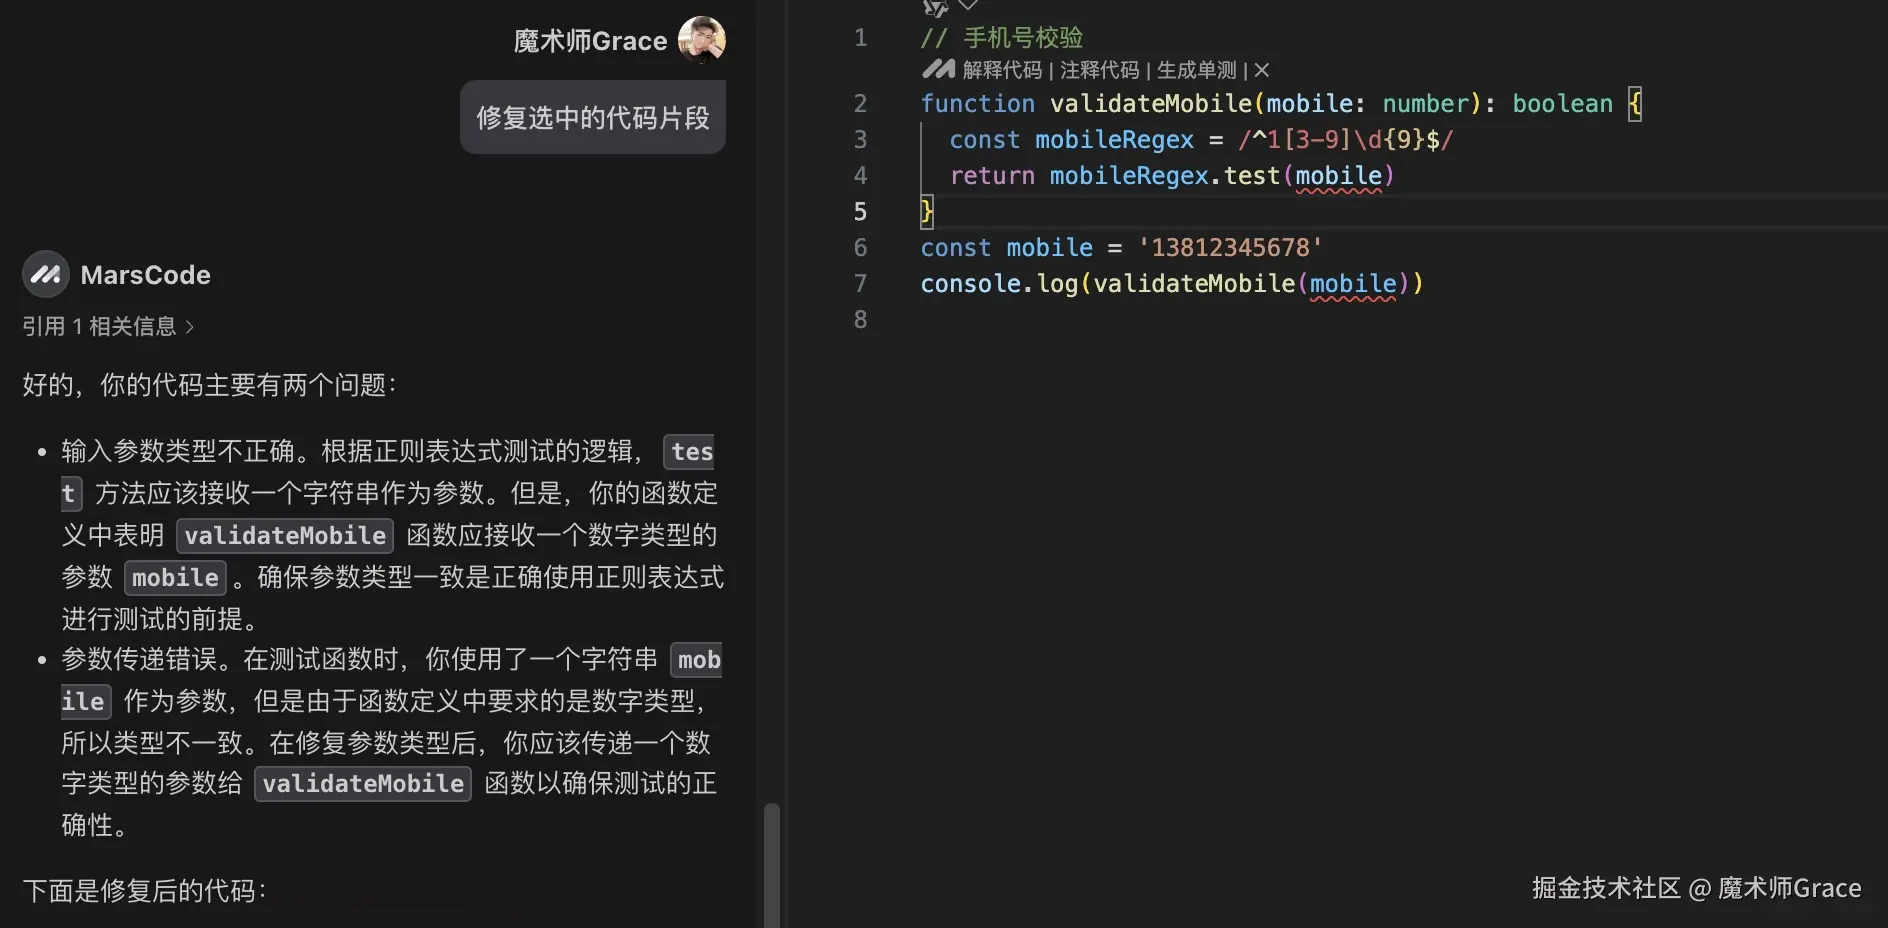The width and height of the screenshot is (1888, 928).
Task: Select the user message 修复选中的代码片段
Action: pyautogui.click(x=593, y=117)
